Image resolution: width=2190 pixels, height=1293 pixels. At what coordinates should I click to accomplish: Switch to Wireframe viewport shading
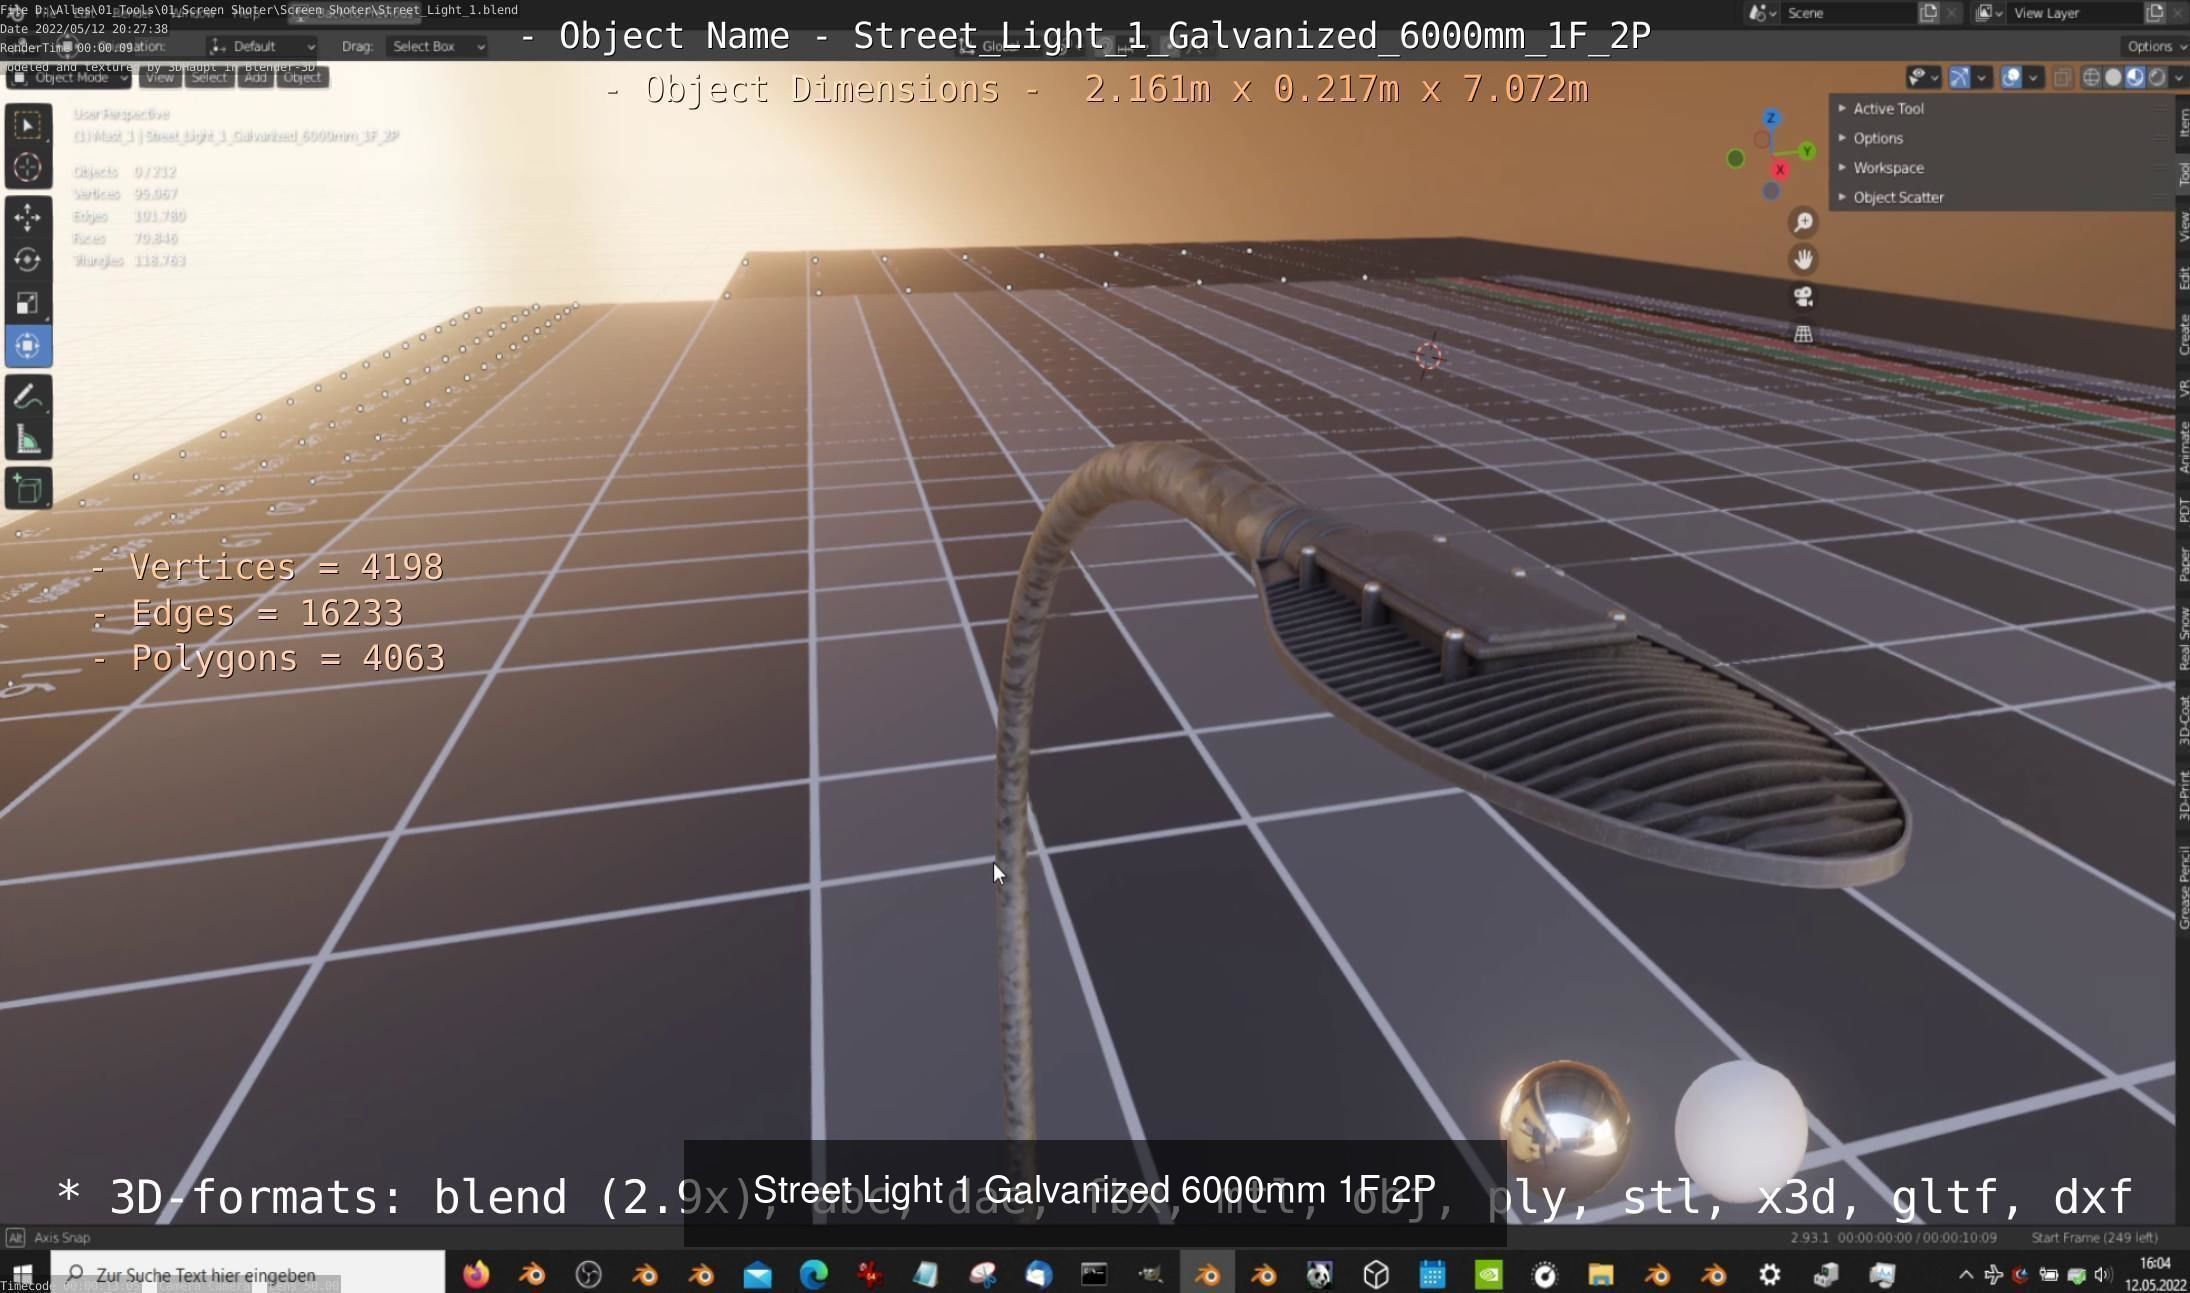[x=2091, y=77]
